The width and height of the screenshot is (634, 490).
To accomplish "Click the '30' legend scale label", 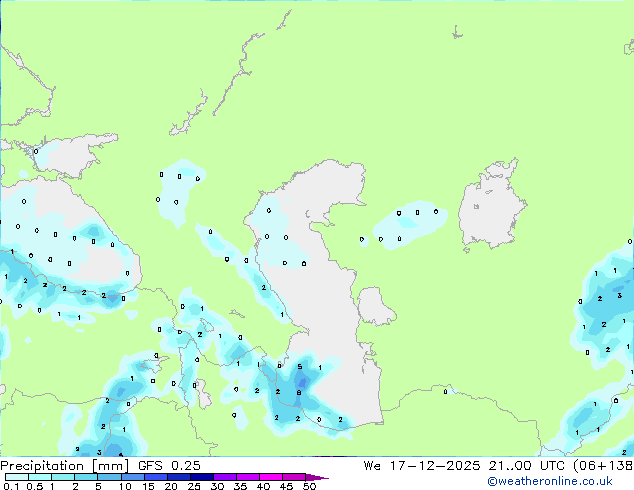I will coord(218,486).
